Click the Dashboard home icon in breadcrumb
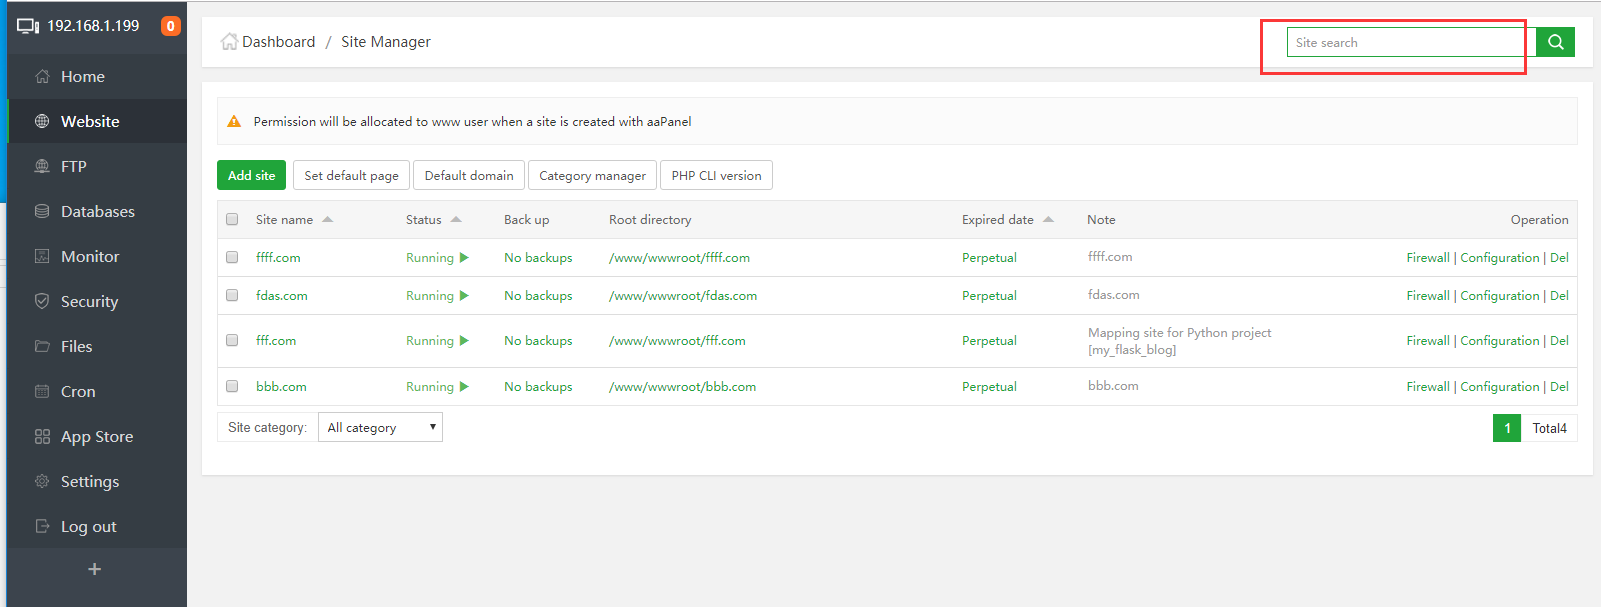Image resolution: width=1601 pixels, height=607 pixels. [x=229, y=42]
